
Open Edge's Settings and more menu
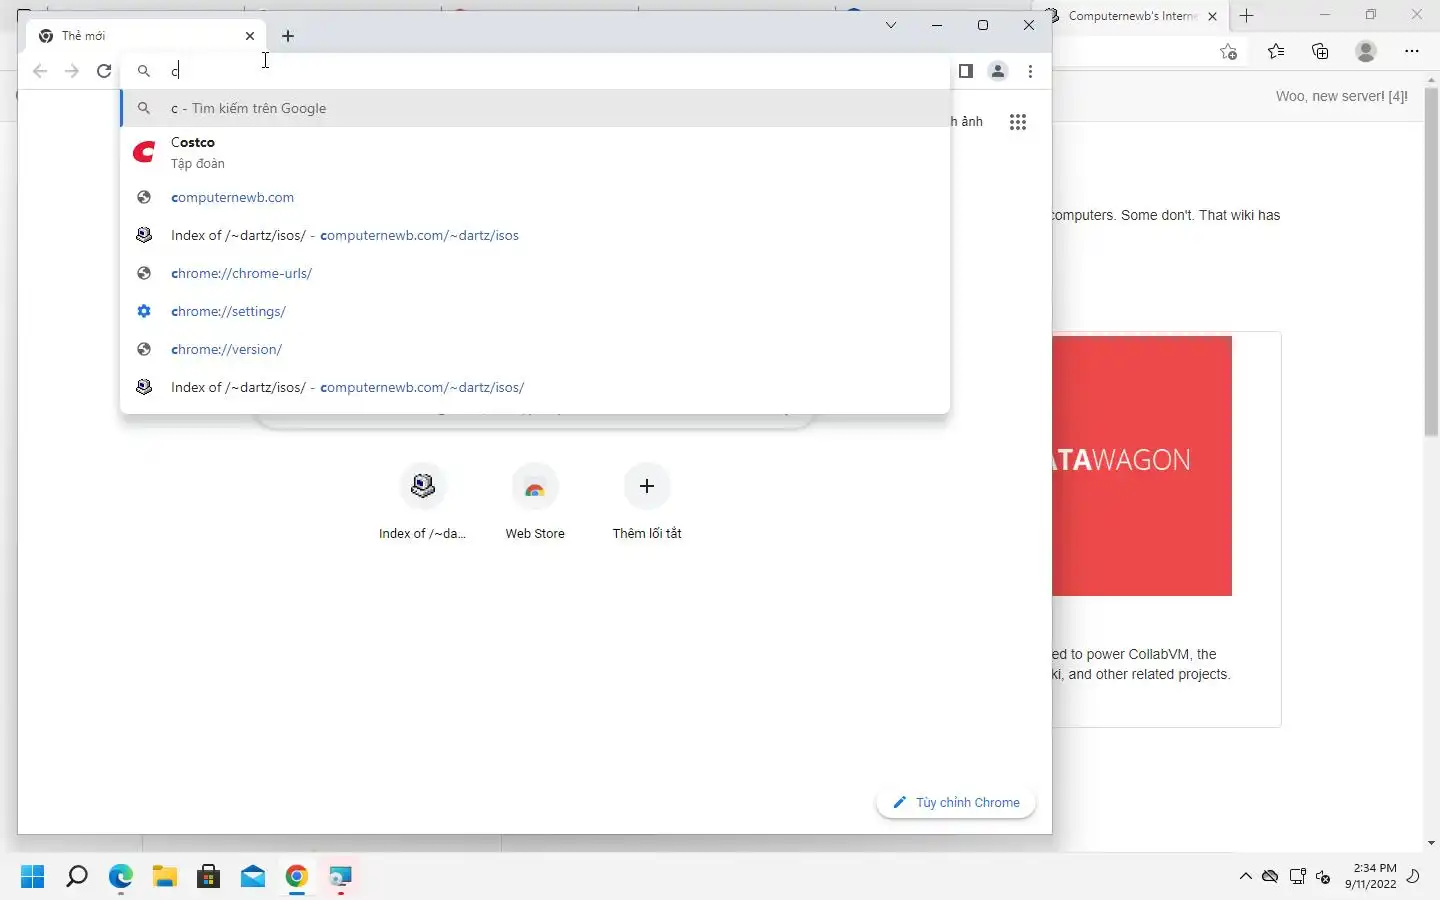pos(1412,51)
